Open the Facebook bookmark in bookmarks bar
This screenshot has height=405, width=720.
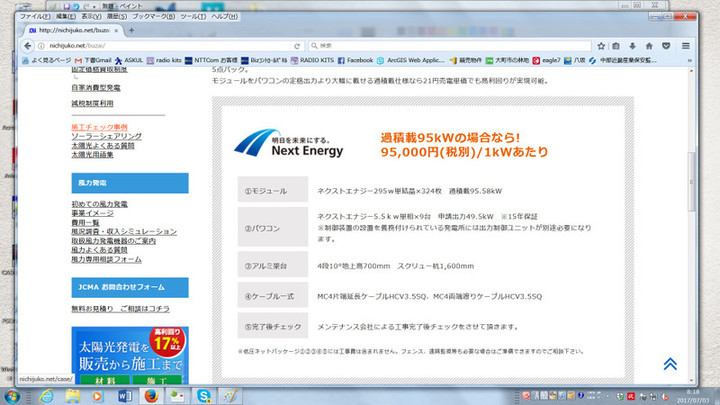pos(355,59)
